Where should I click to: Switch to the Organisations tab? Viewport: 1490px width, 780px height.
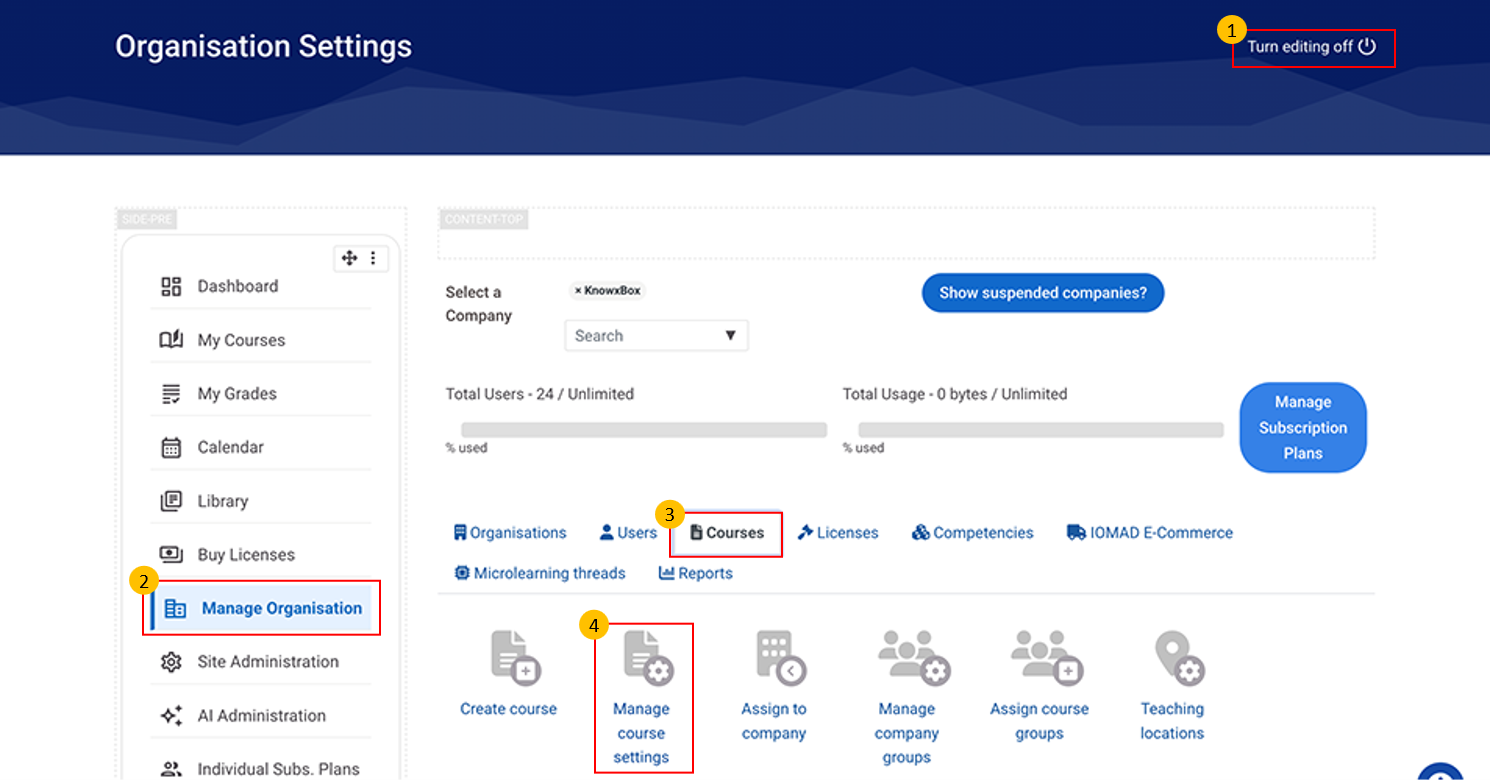point(510,533)
